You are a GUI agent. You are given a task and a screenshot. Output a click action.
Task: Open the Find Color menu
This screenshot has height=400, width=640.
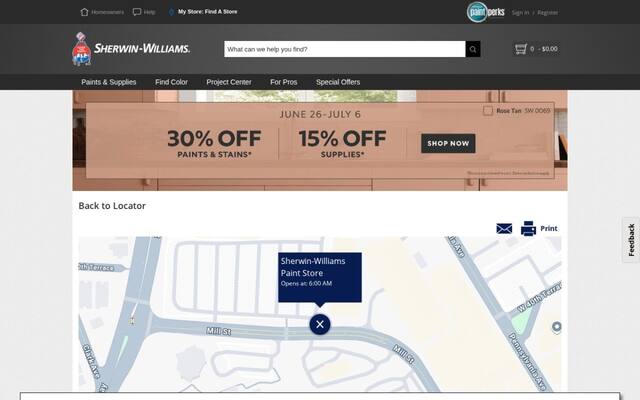click(x=171, y=82)
